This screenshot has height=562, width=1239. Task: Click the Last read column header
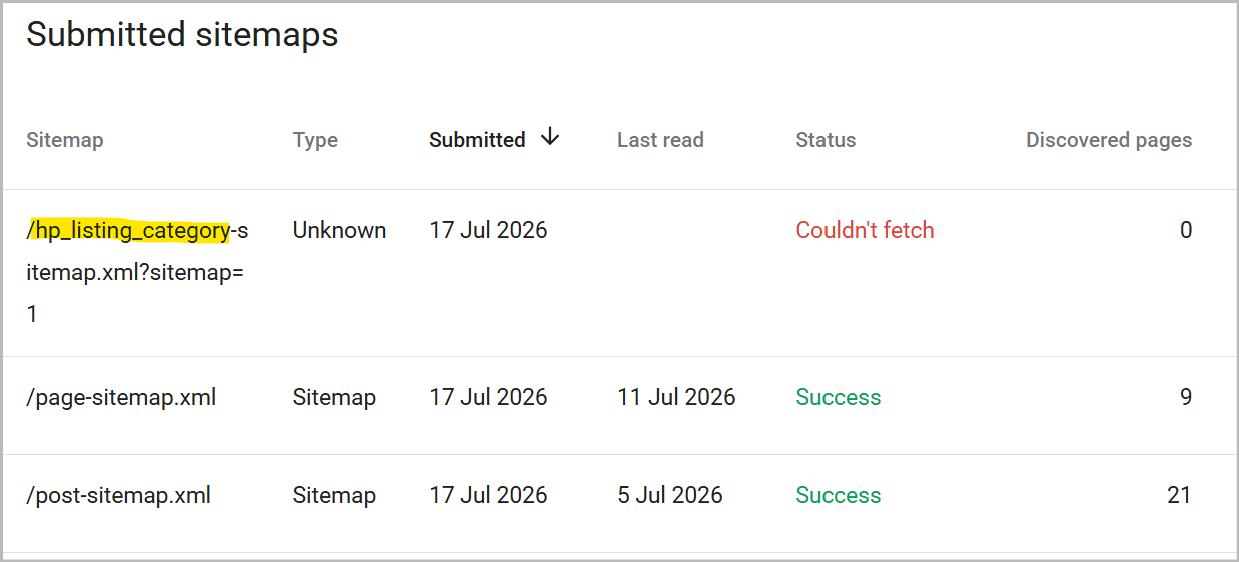click(660, 140)
